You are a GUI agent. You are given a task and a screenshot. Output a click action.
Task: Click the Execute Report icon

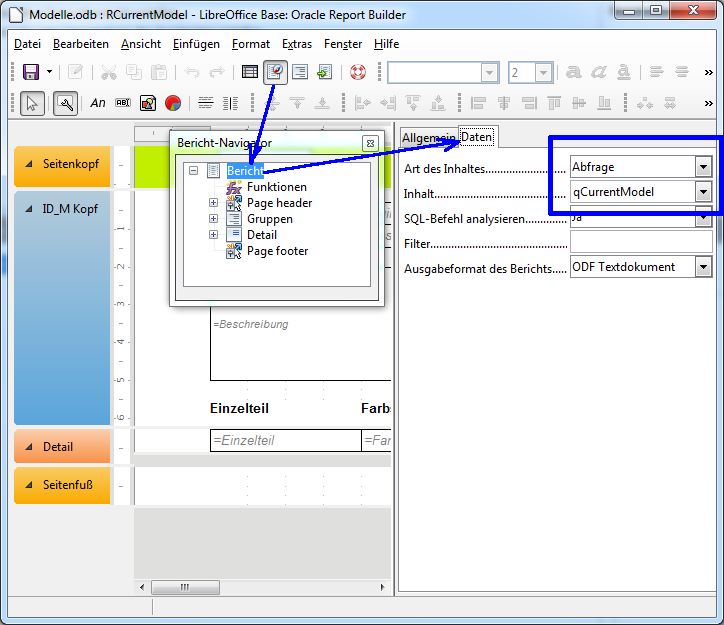(x=325, y=72)
